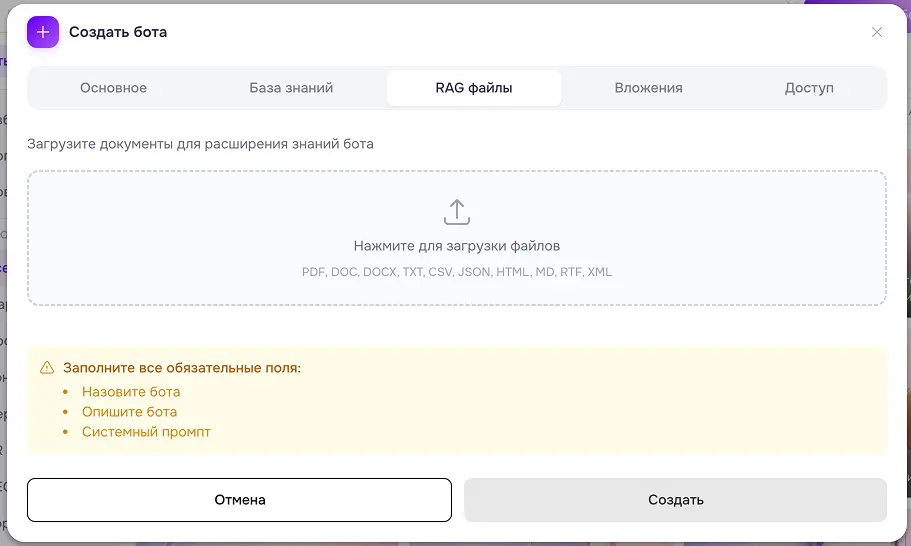The width and height of the screenshot is (911, 546).
Task: Click the upload arrow icon
Action: (x=457, y=212)
